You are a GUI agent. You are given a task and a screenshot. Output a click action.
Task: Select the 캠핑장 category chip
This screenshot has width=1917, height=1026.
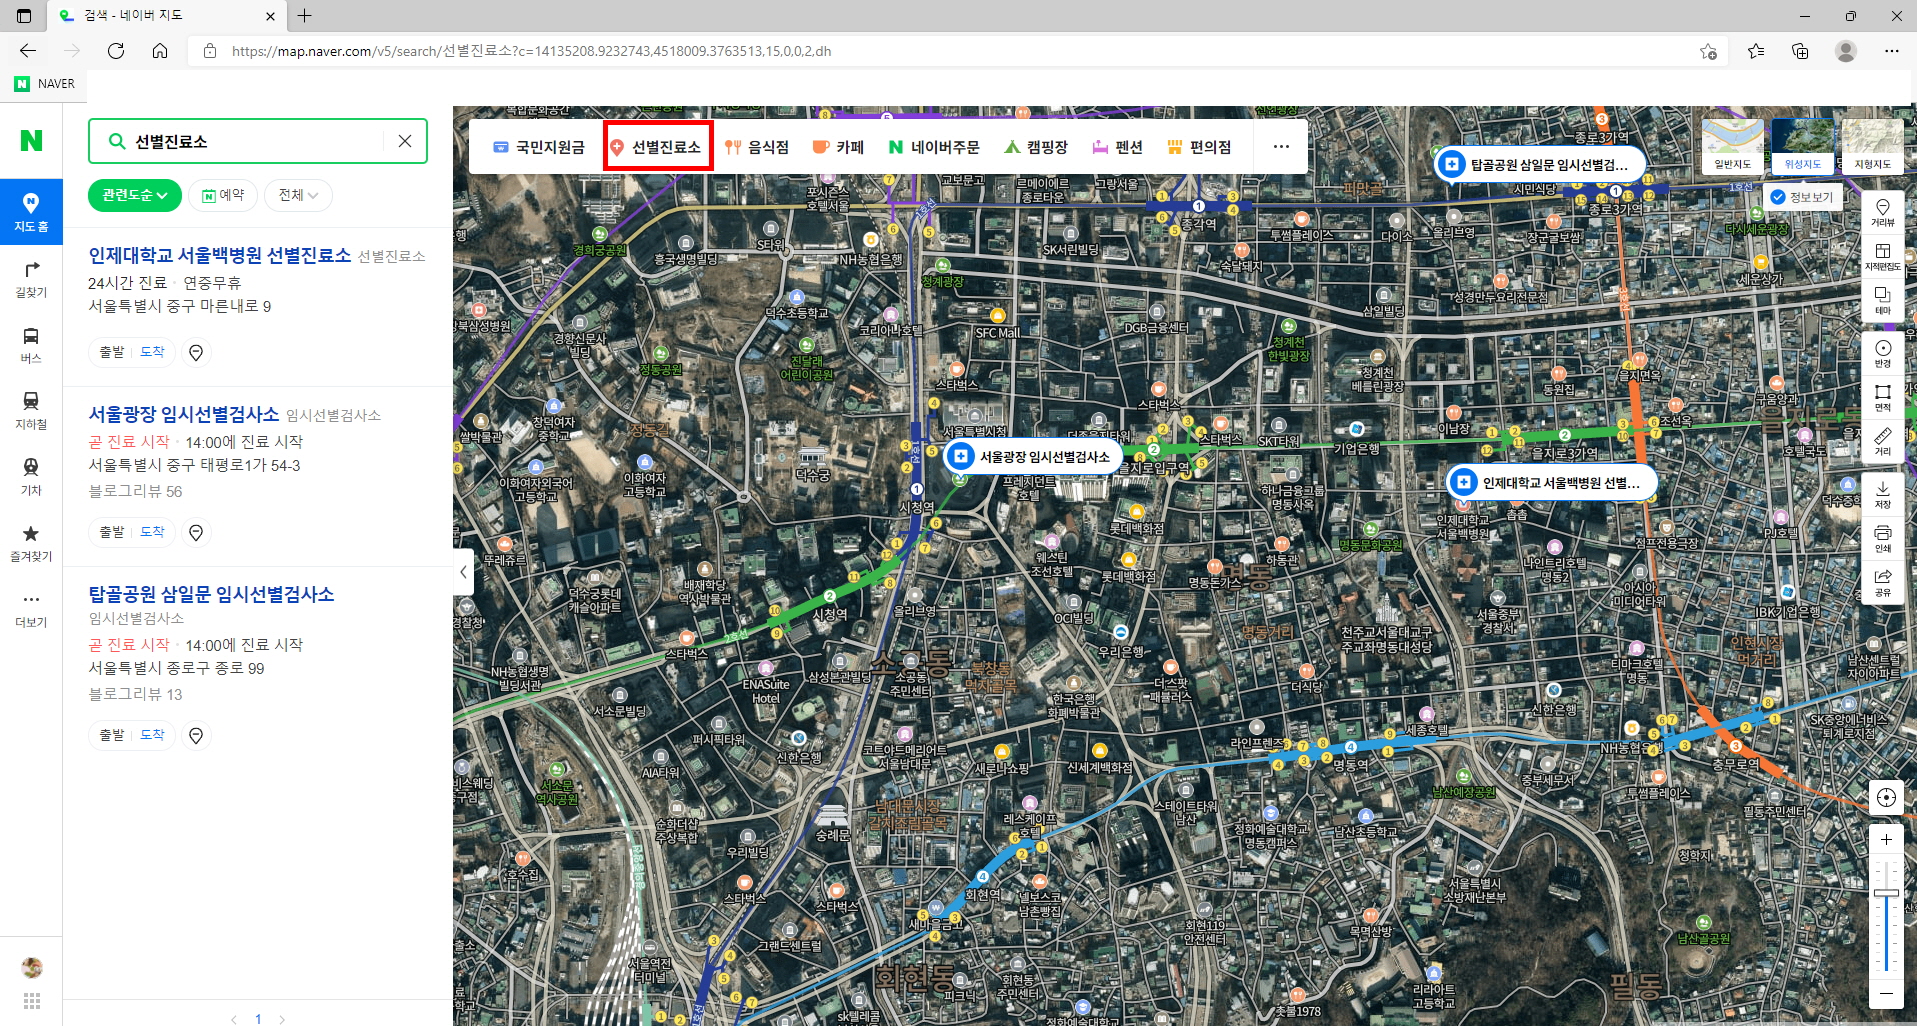point(1036,147)
